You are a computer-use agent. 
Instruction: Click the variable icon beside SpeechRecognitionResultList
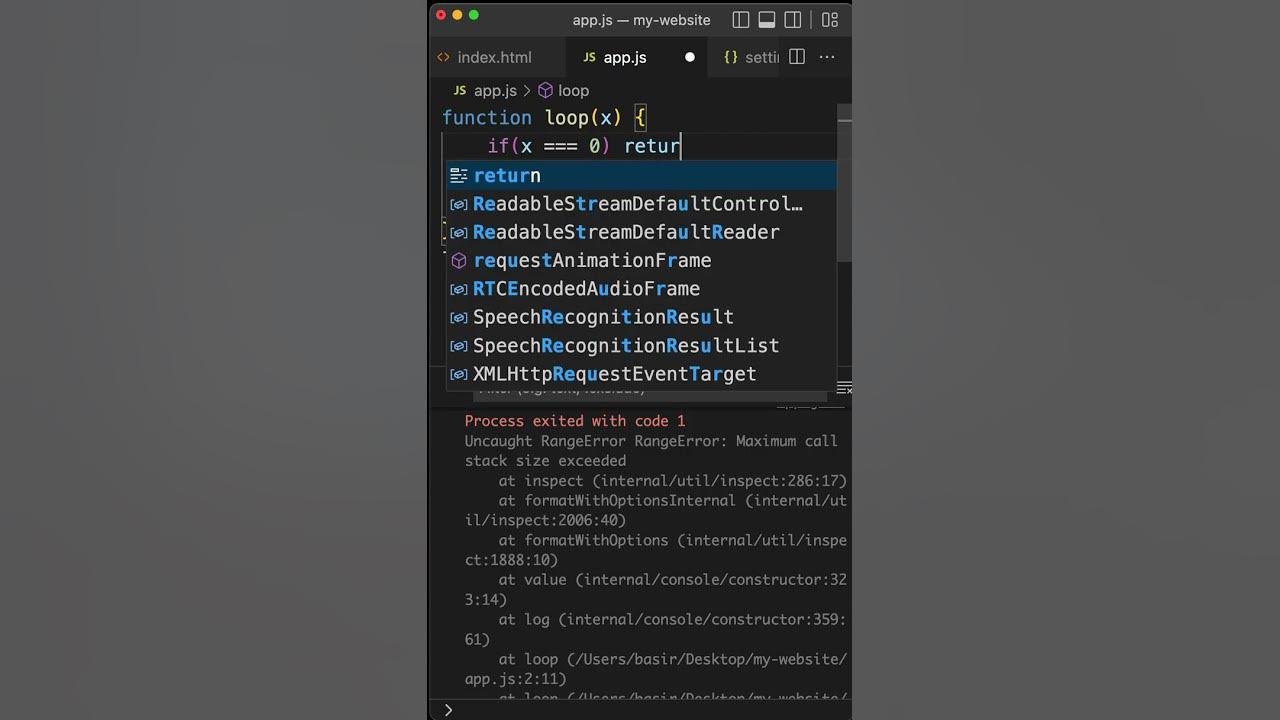[459, 346]
